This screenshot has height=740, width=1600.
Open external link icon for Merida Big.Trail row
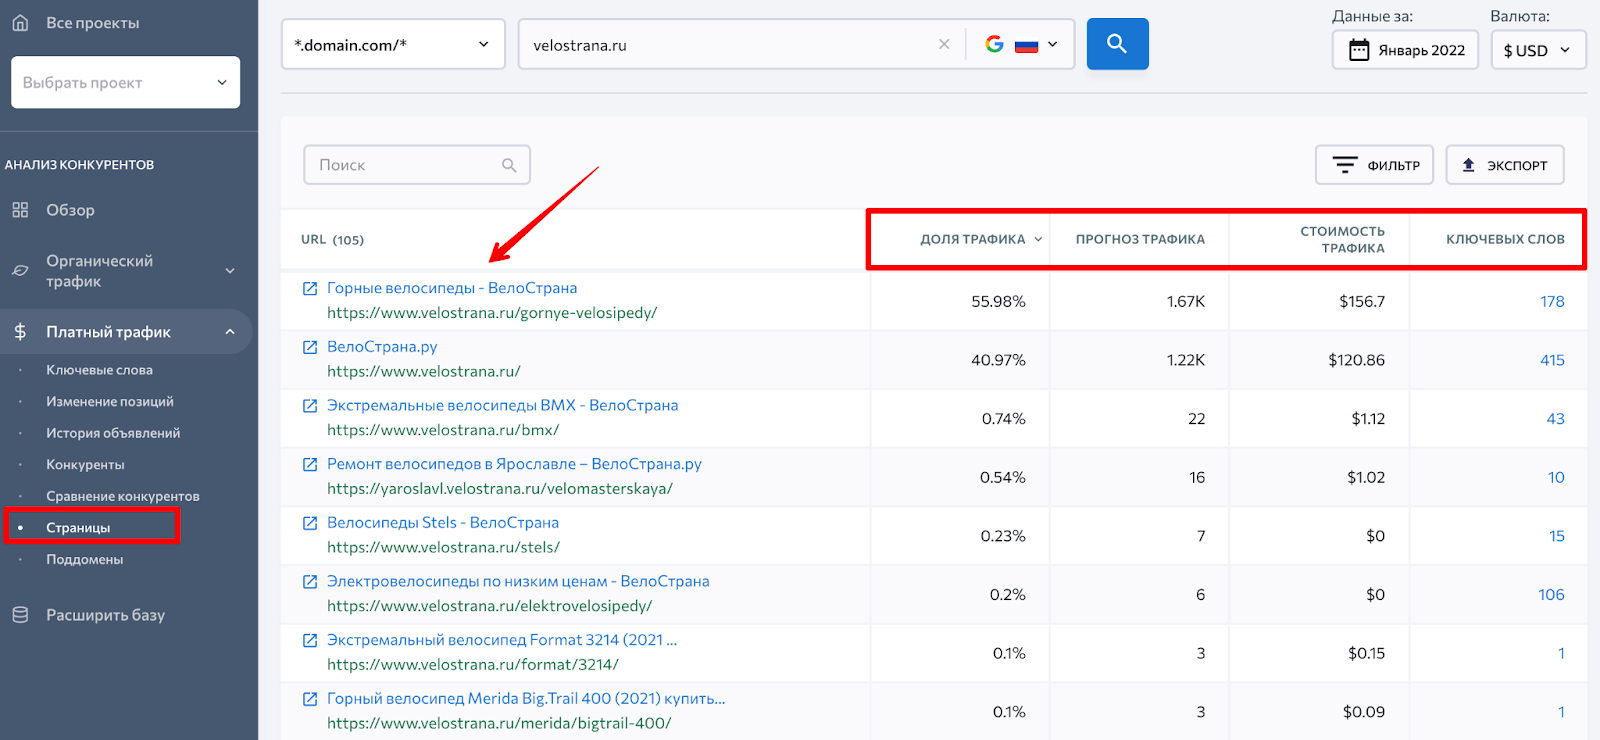pyautogui.click(x=310, y=699)
